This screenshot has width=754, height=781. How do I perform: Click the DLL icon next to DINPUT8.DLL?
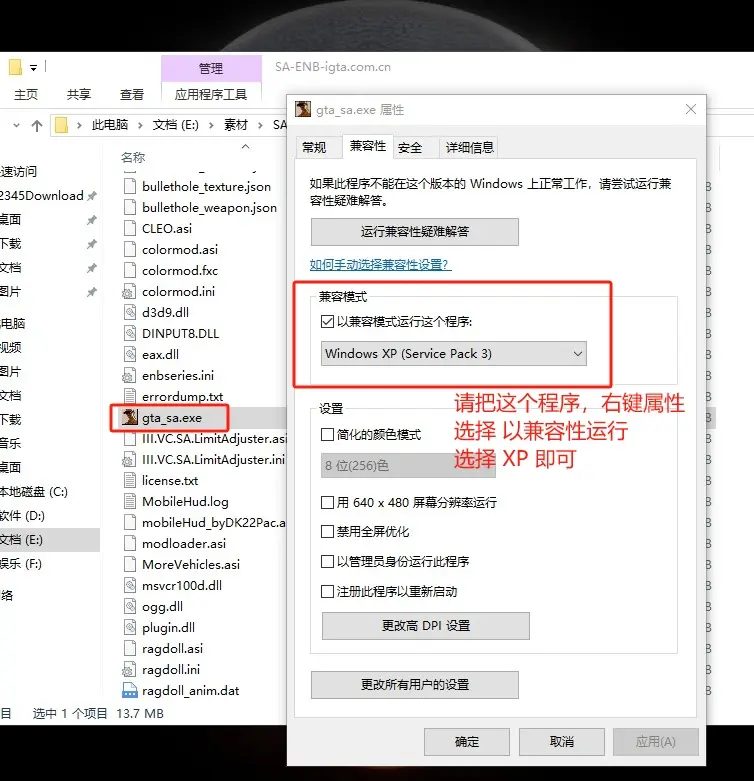click(130, 333)
